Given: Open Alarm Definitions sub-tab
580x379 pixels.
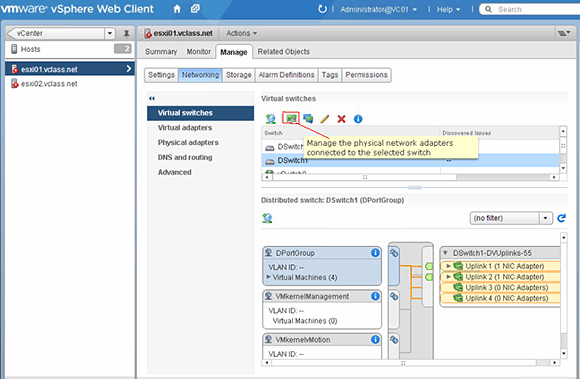Looking at the screenshot, I should (286, 75).
